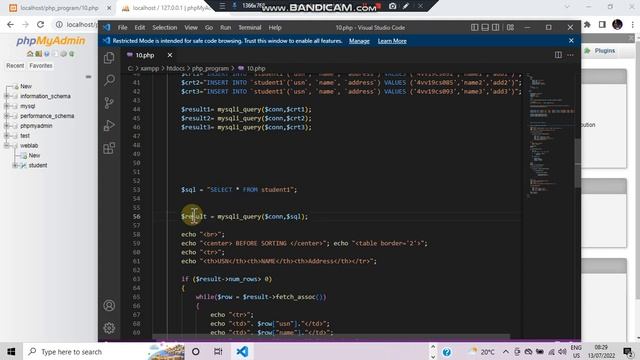Expand the phpmyadmin database node
Image resolution: width=640 pixels, height=360 pixels.
[7, 126]
